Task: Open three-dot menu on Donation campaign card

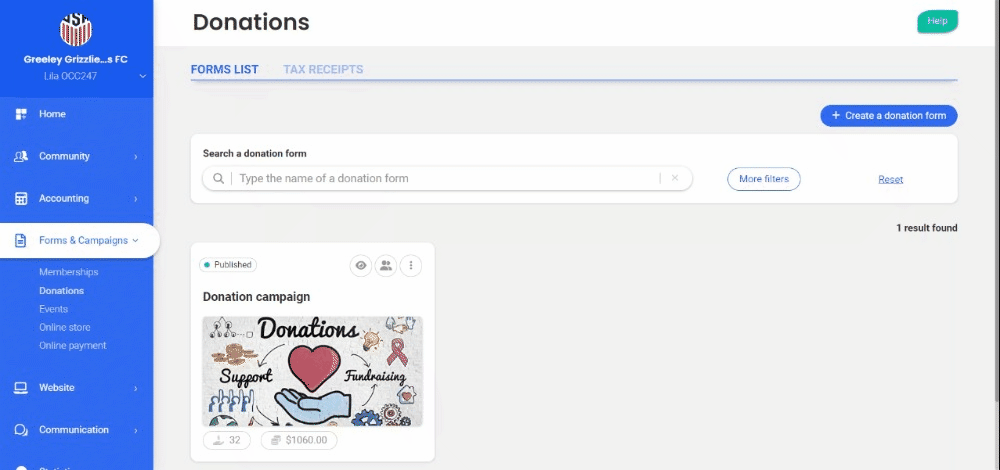Action: (411, 265)
